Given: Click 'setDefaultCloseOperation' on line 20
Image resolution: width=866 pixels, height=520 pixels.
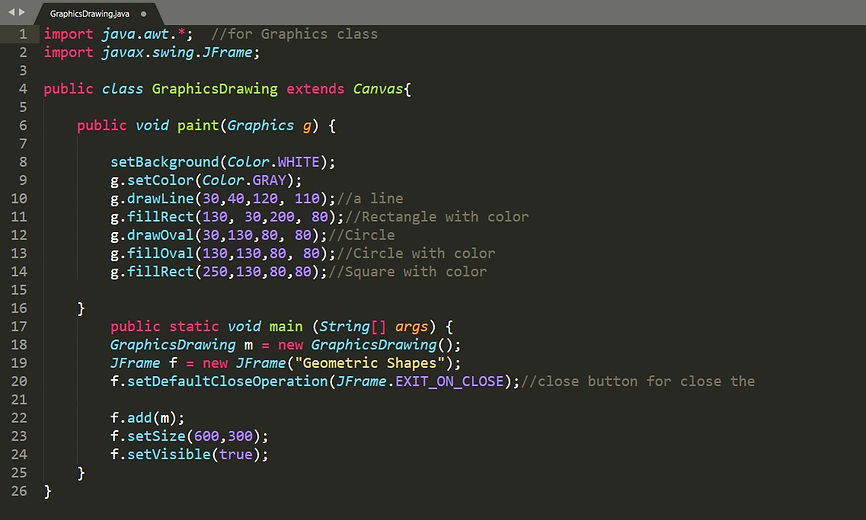Looking at the screenshot, I should click(228, 381).
